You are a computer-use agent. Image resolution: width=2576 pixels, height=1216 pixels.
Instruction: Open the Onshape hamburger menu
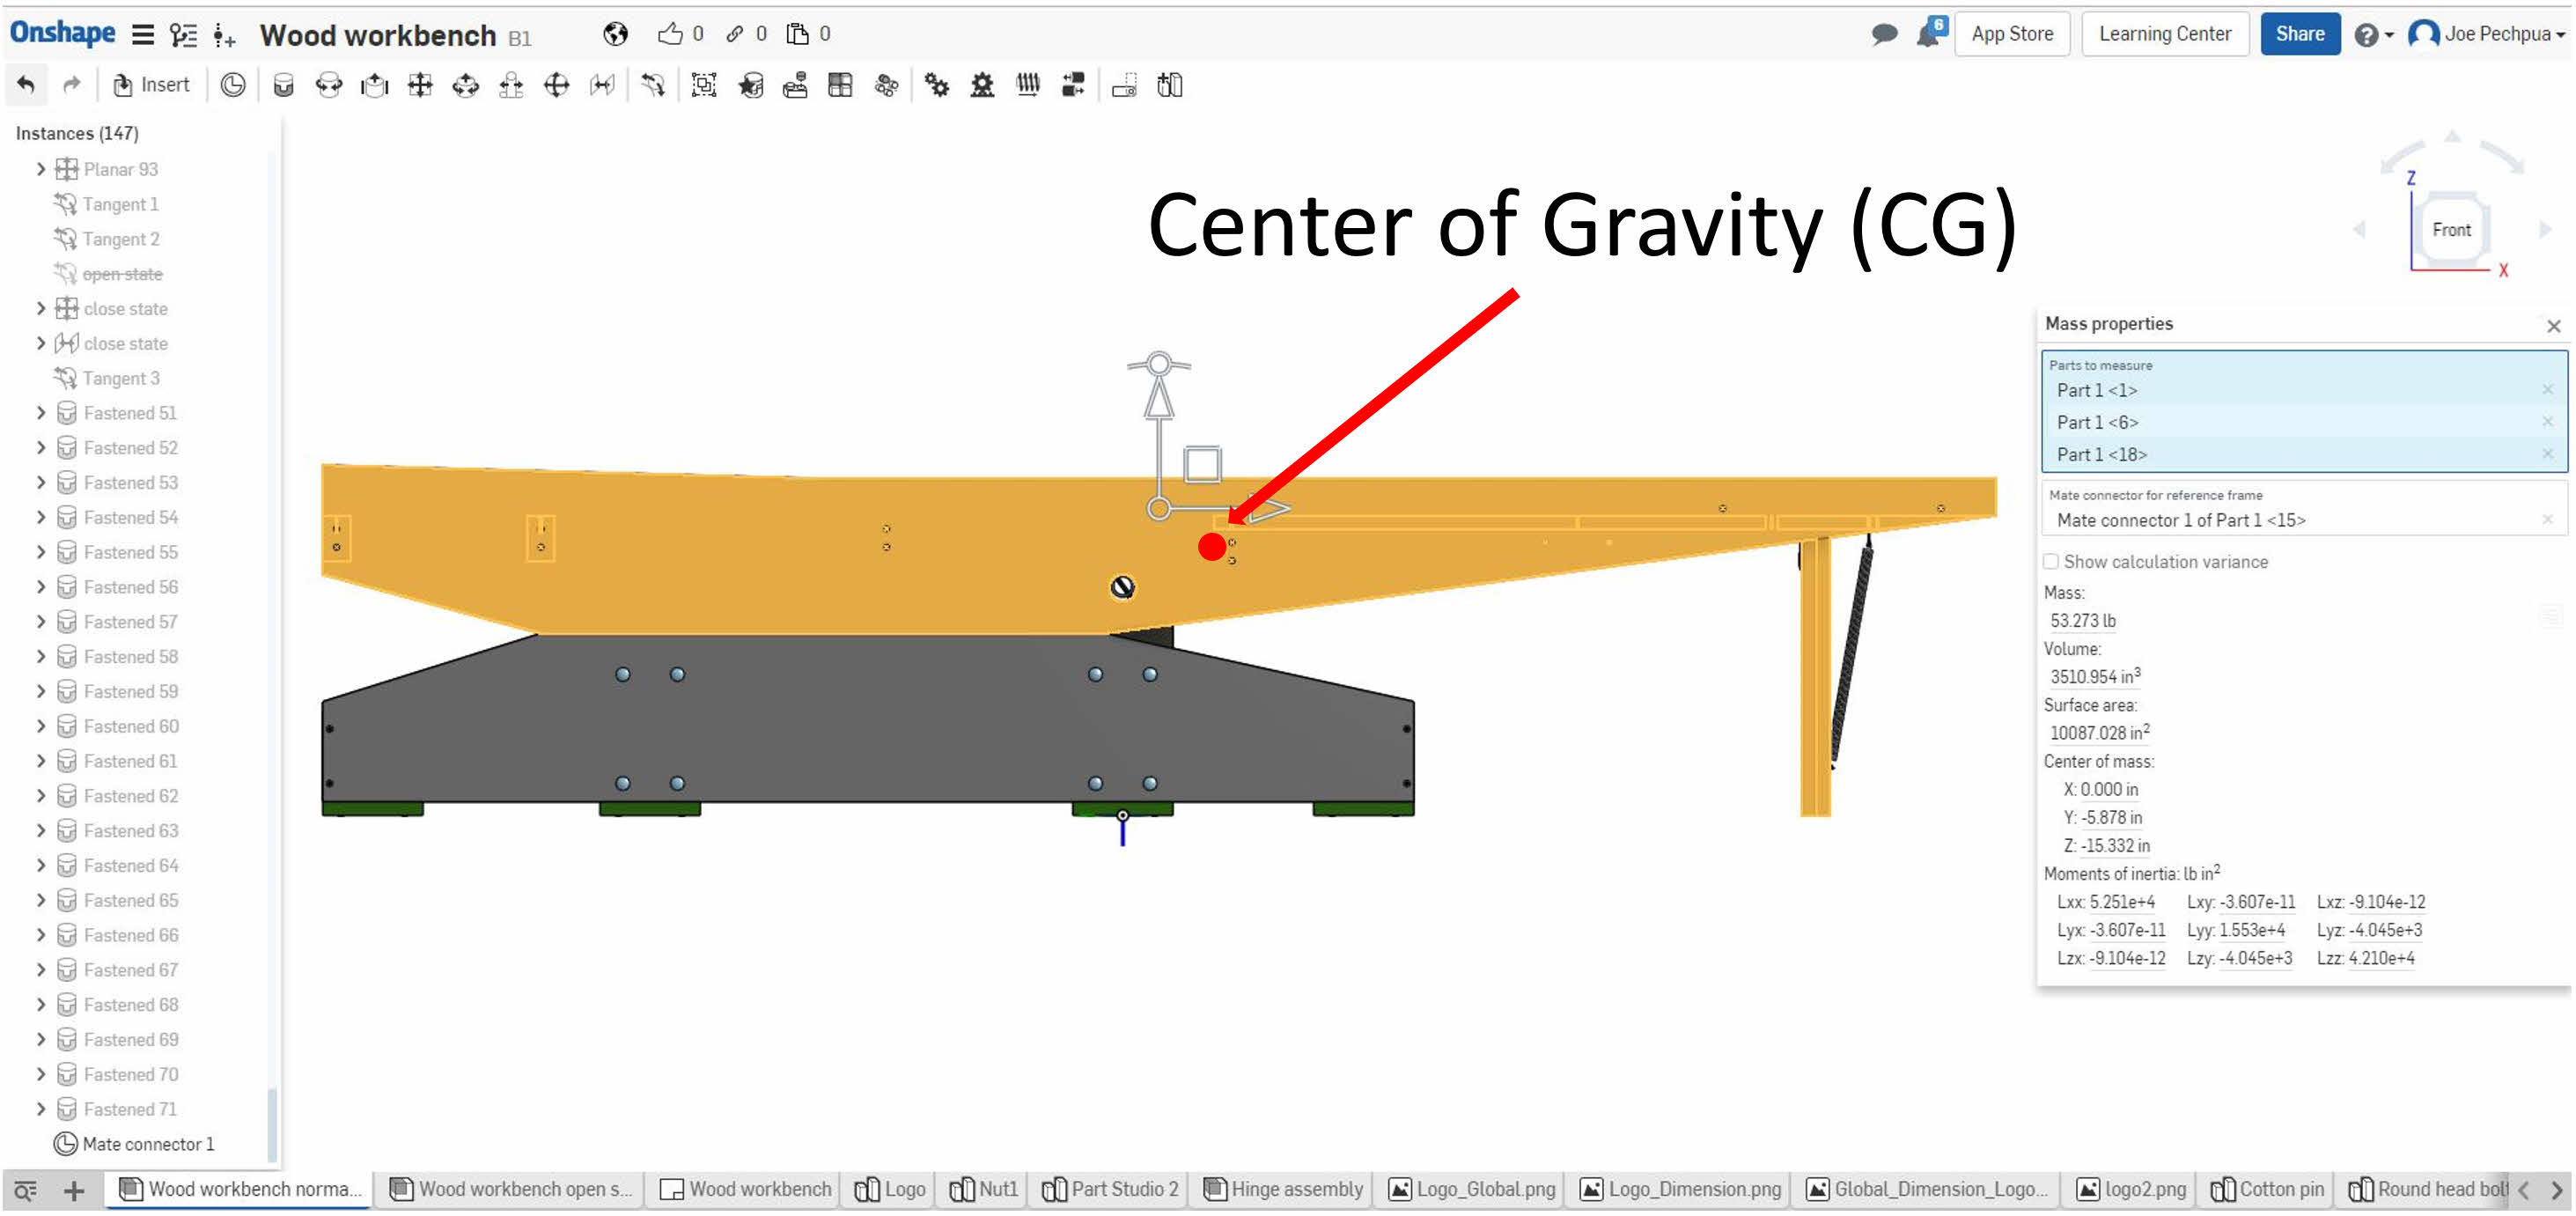click(143, 35)
